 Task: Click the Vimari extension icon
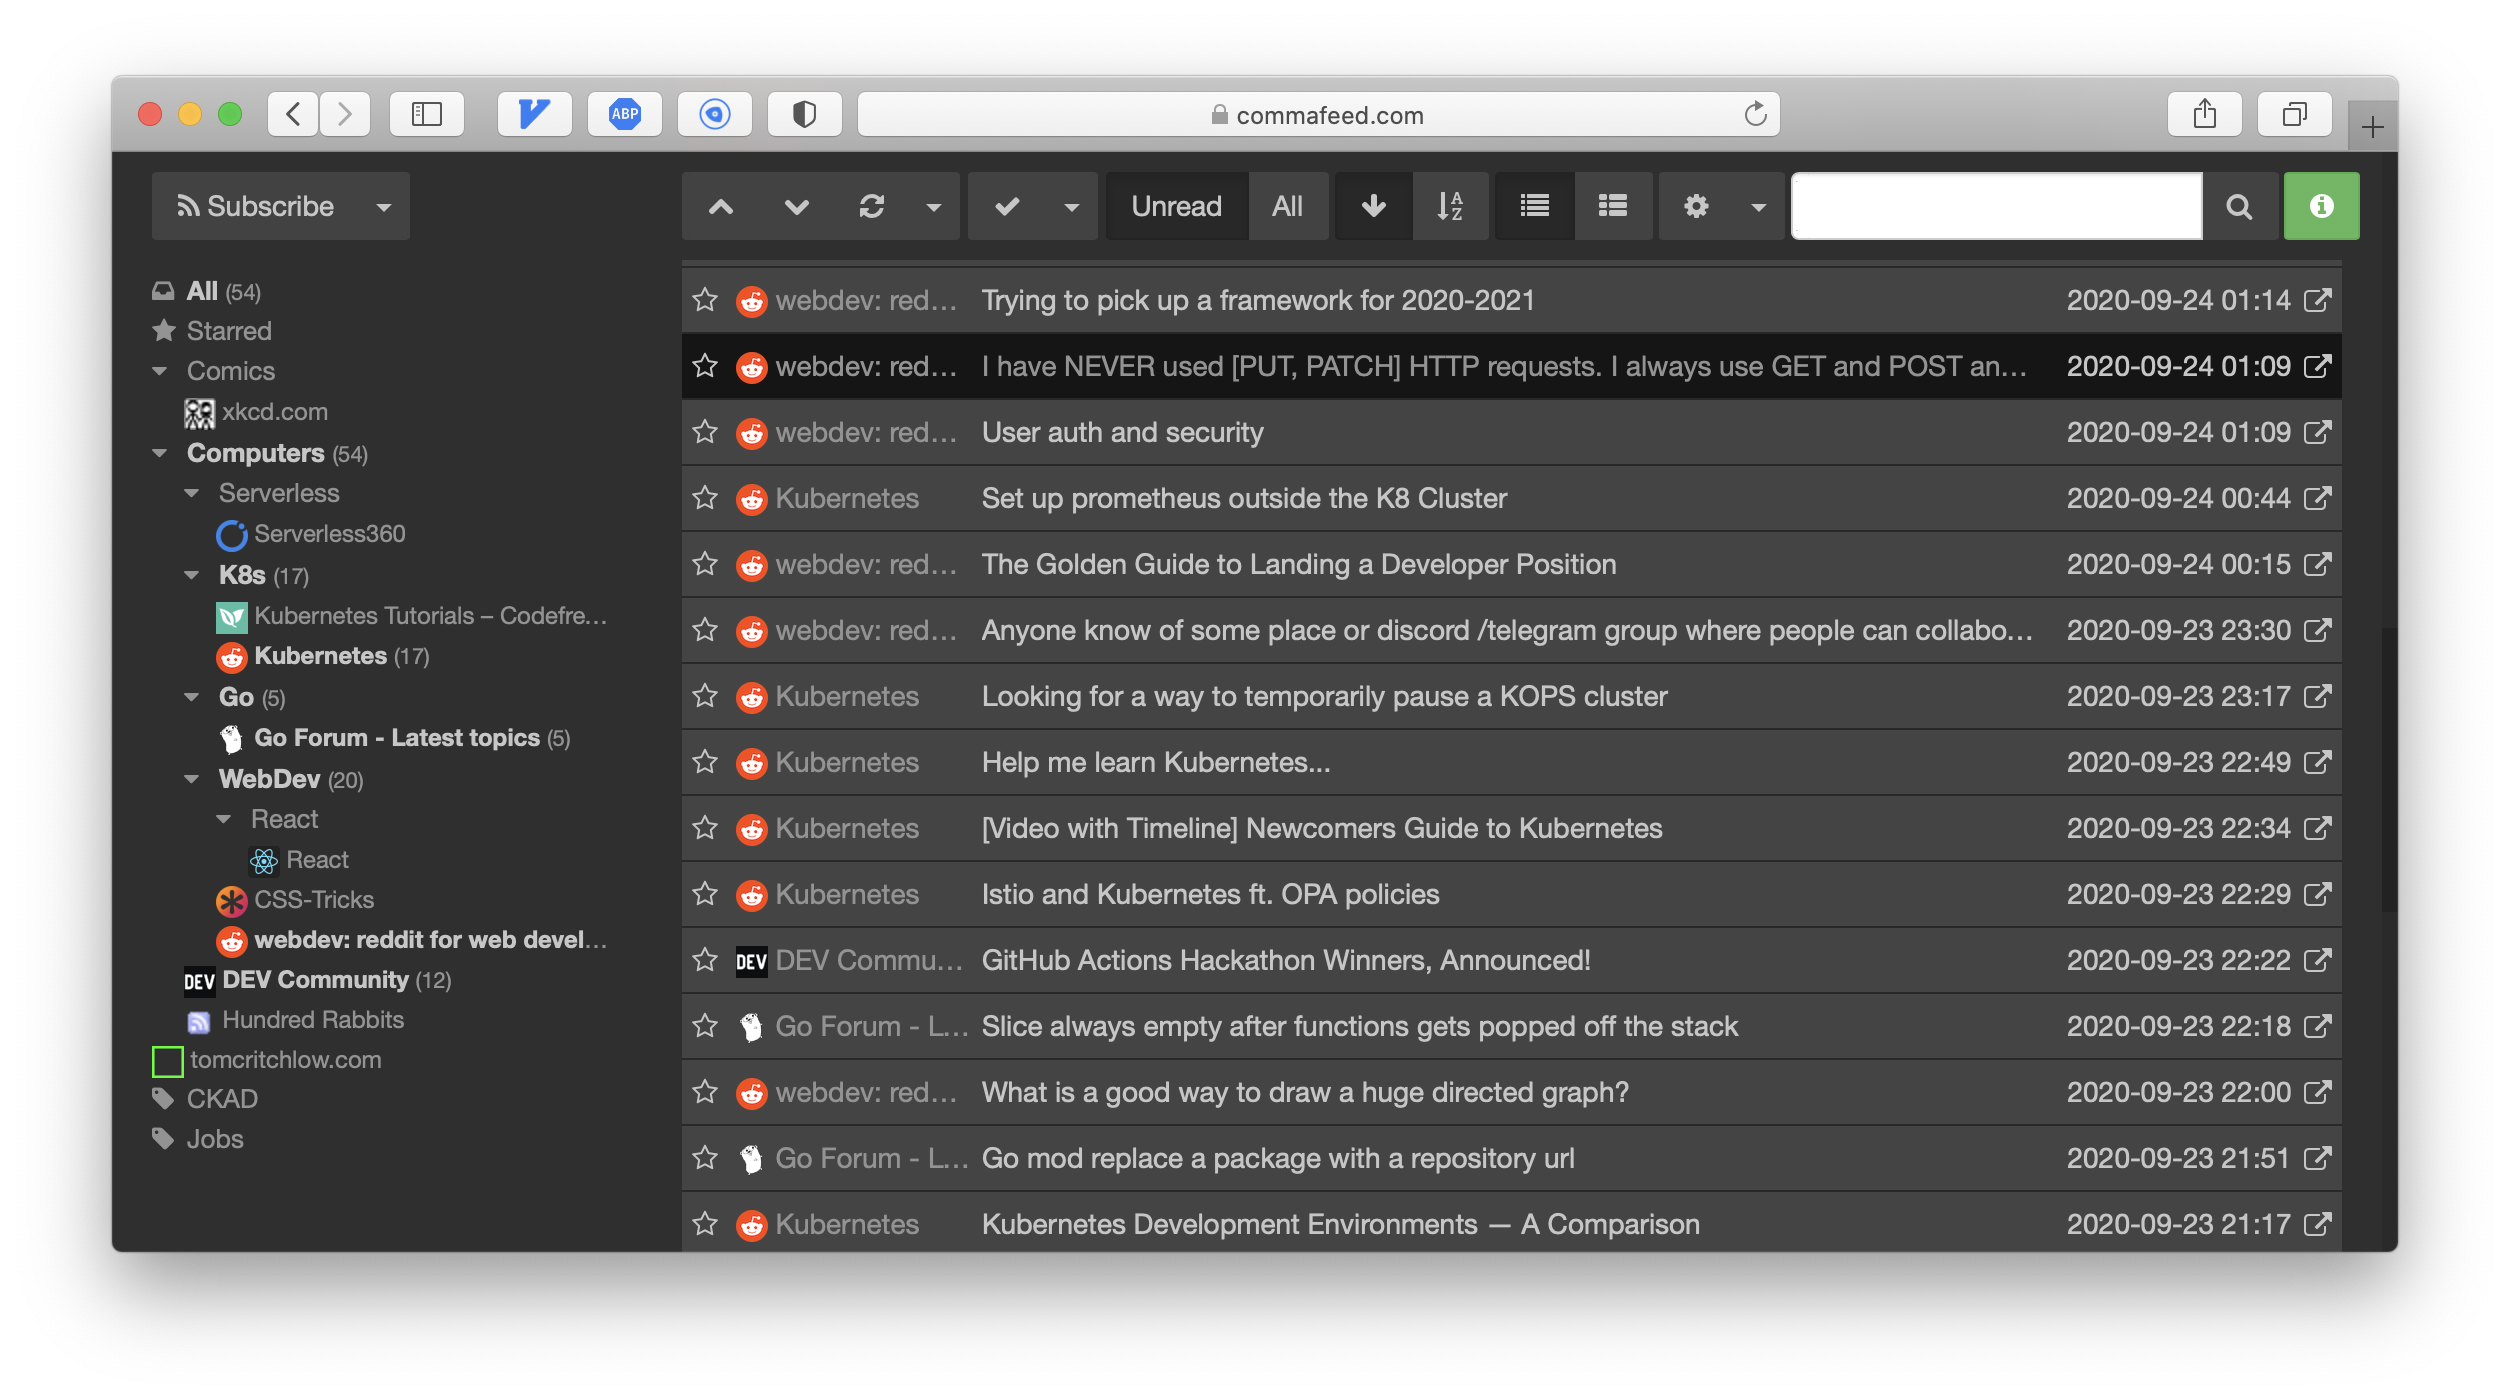click(x=535, y=114)
